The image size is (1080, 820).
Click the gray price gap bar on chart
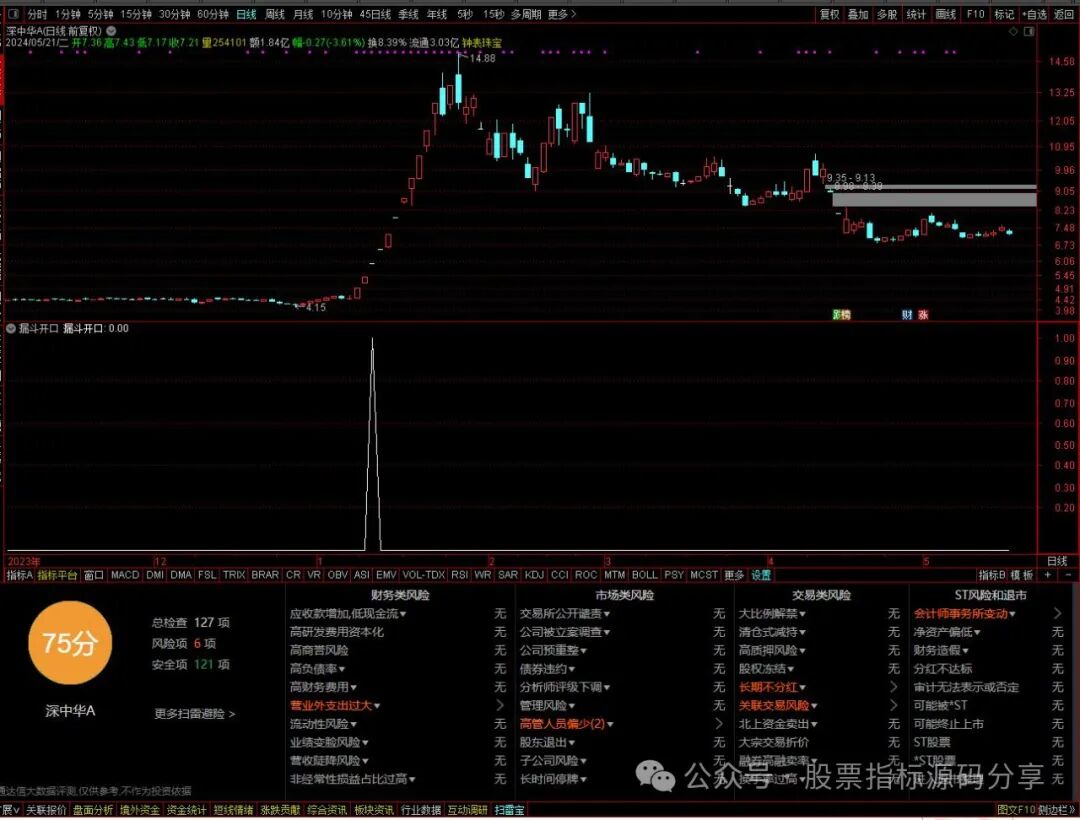(x=934, y=200)
